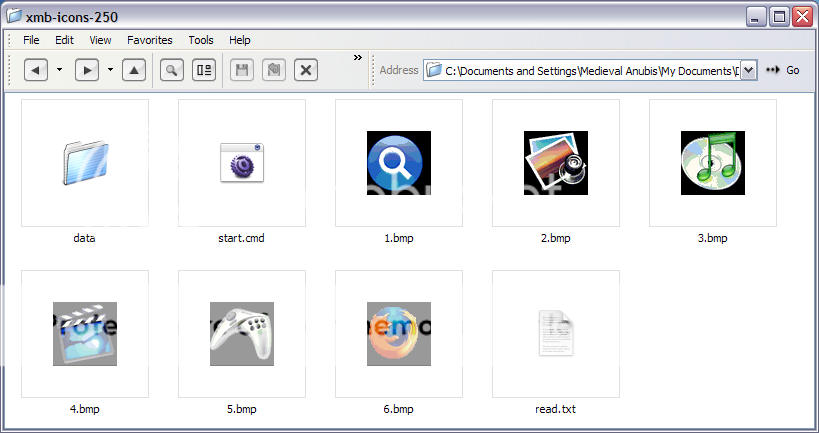
Task: Show hidden toolbar items via chevron
Action: [357, 58]
